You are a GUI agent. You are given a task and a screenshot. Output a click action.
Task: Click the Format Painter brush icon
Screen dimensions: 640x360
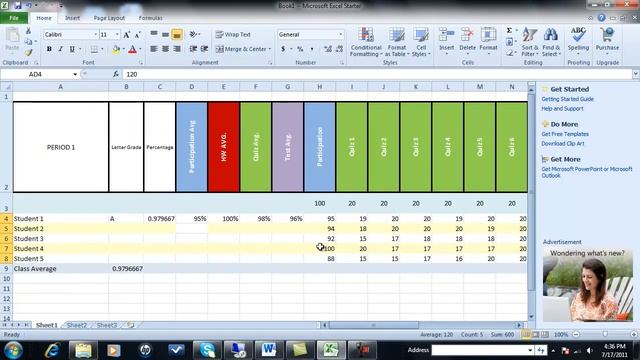28,52
